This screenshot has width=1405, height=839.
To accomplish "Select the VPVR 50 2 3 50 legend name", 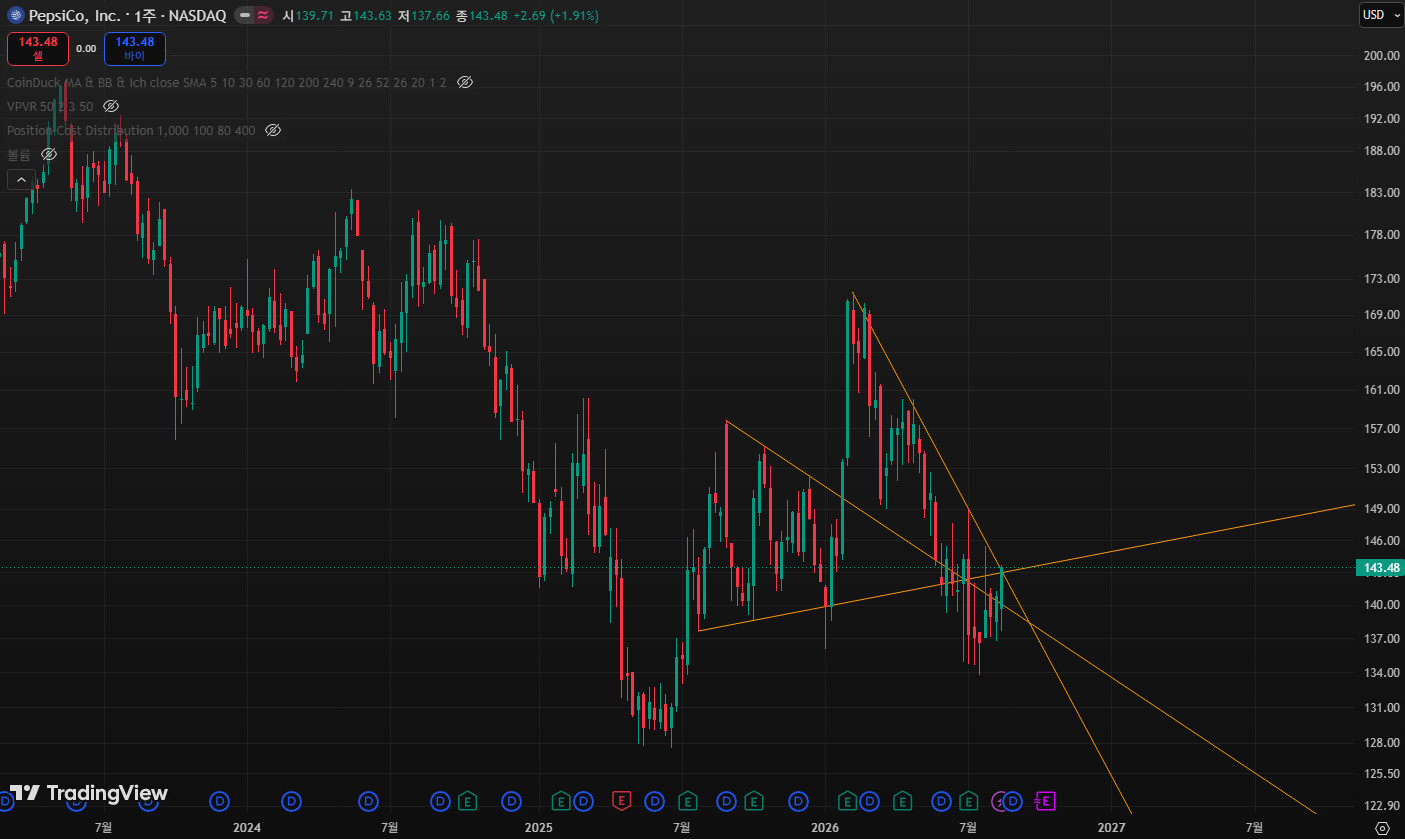I will pos(50,106).
